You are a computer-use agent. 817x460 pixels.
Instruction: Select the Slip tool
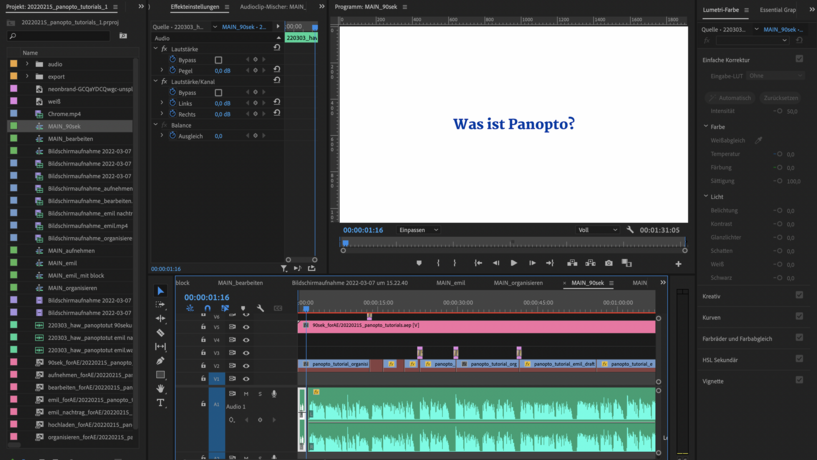[x=160, y=346]
